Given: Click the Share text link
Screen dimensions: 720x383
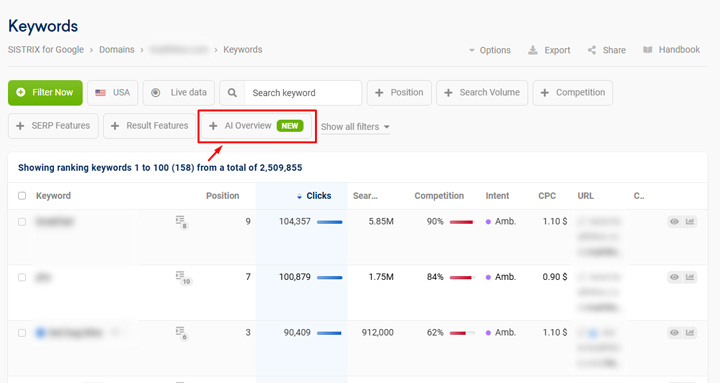Looking at the screenshot, I should coord(614,50).
